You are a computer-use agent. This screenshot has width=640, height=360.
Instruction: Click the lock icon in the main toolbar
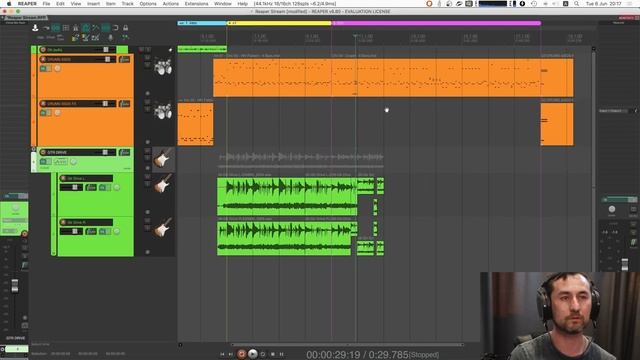coord(125,28)
